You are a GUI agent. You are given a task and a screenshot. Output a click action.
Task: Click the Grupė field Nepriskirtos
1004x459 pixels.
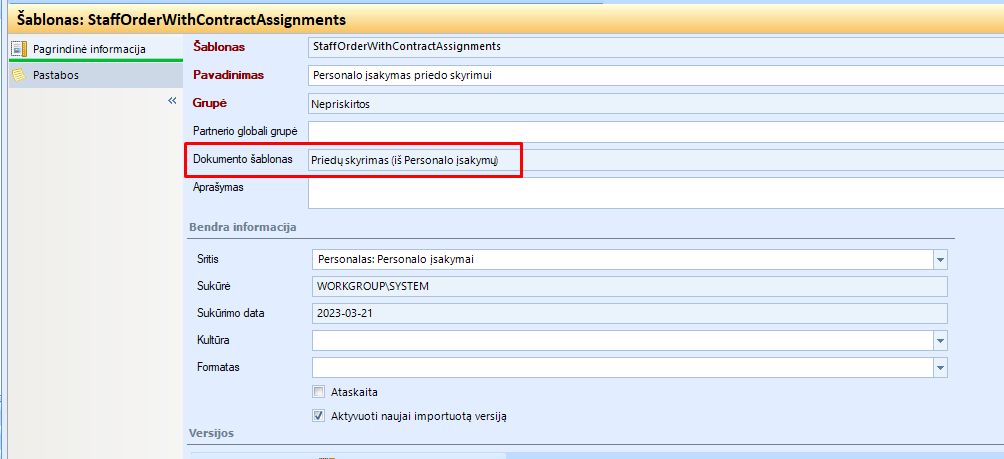[x=656, y=104]
